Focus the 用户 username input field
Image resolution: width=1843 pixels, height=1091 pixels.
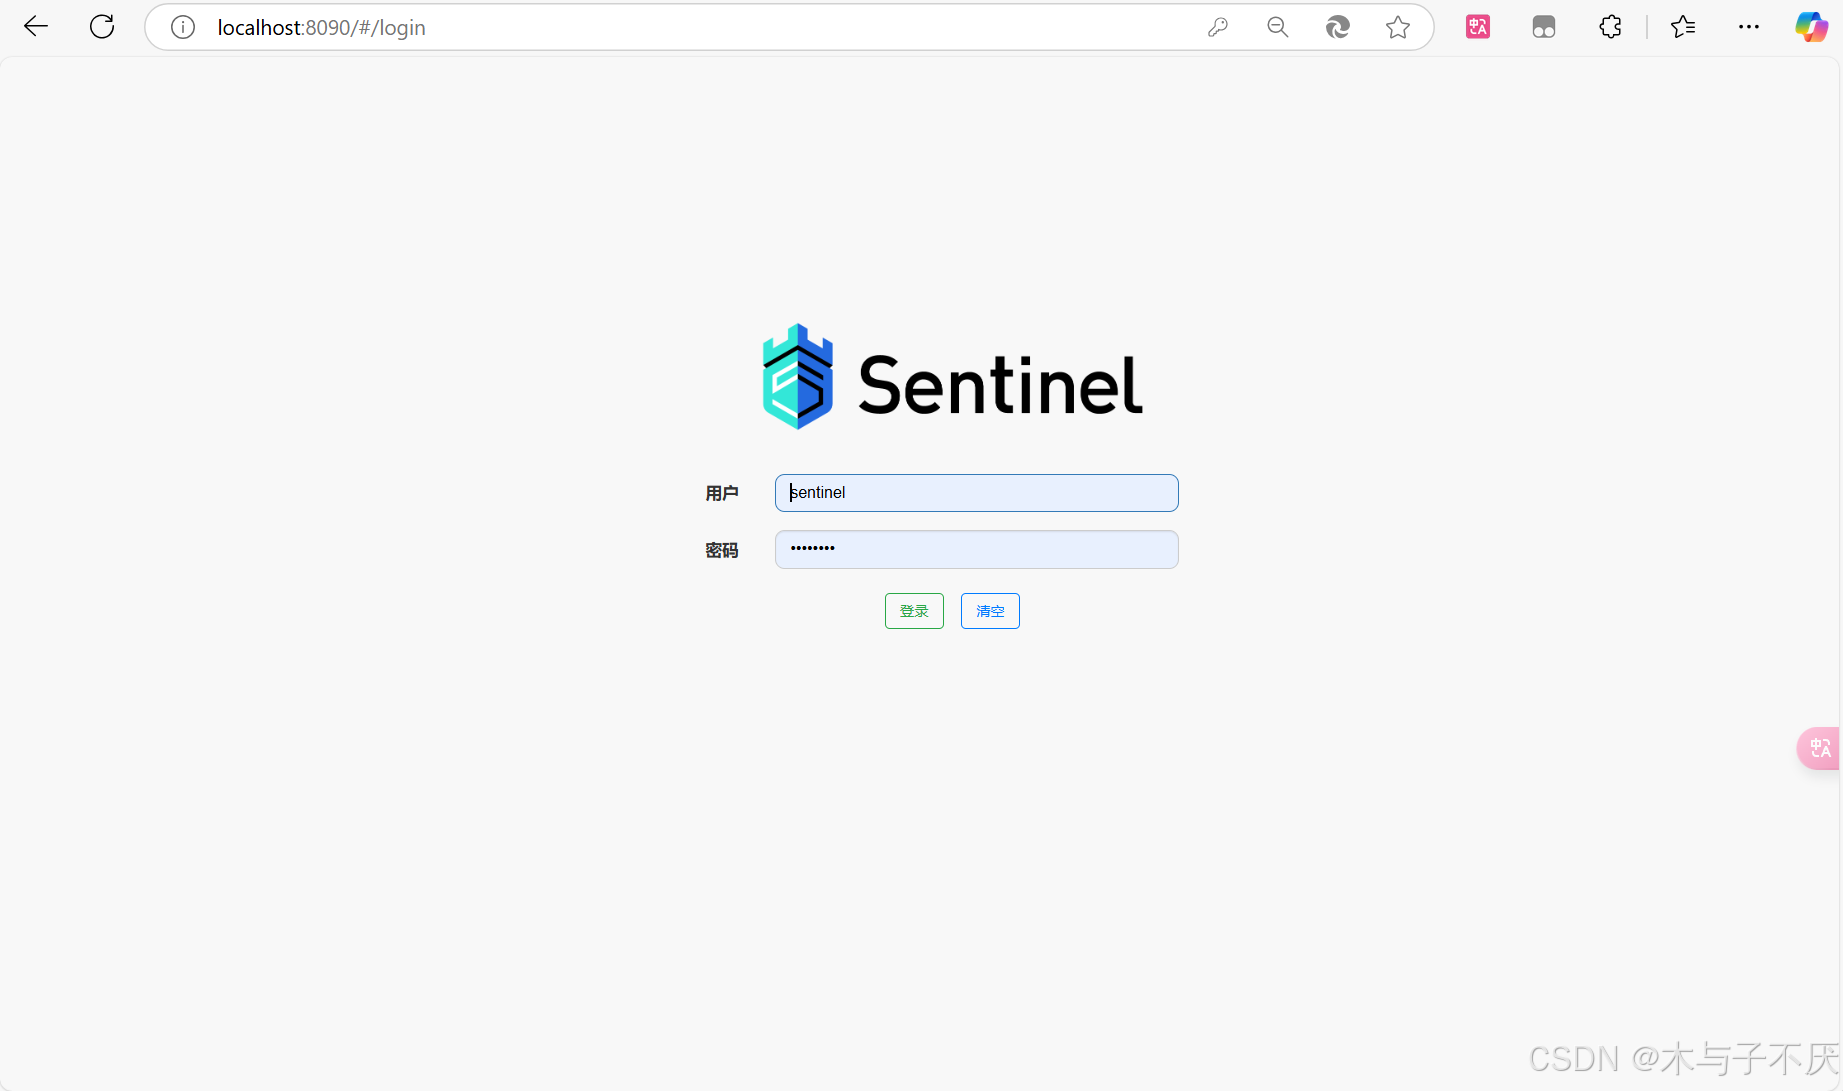975,492
